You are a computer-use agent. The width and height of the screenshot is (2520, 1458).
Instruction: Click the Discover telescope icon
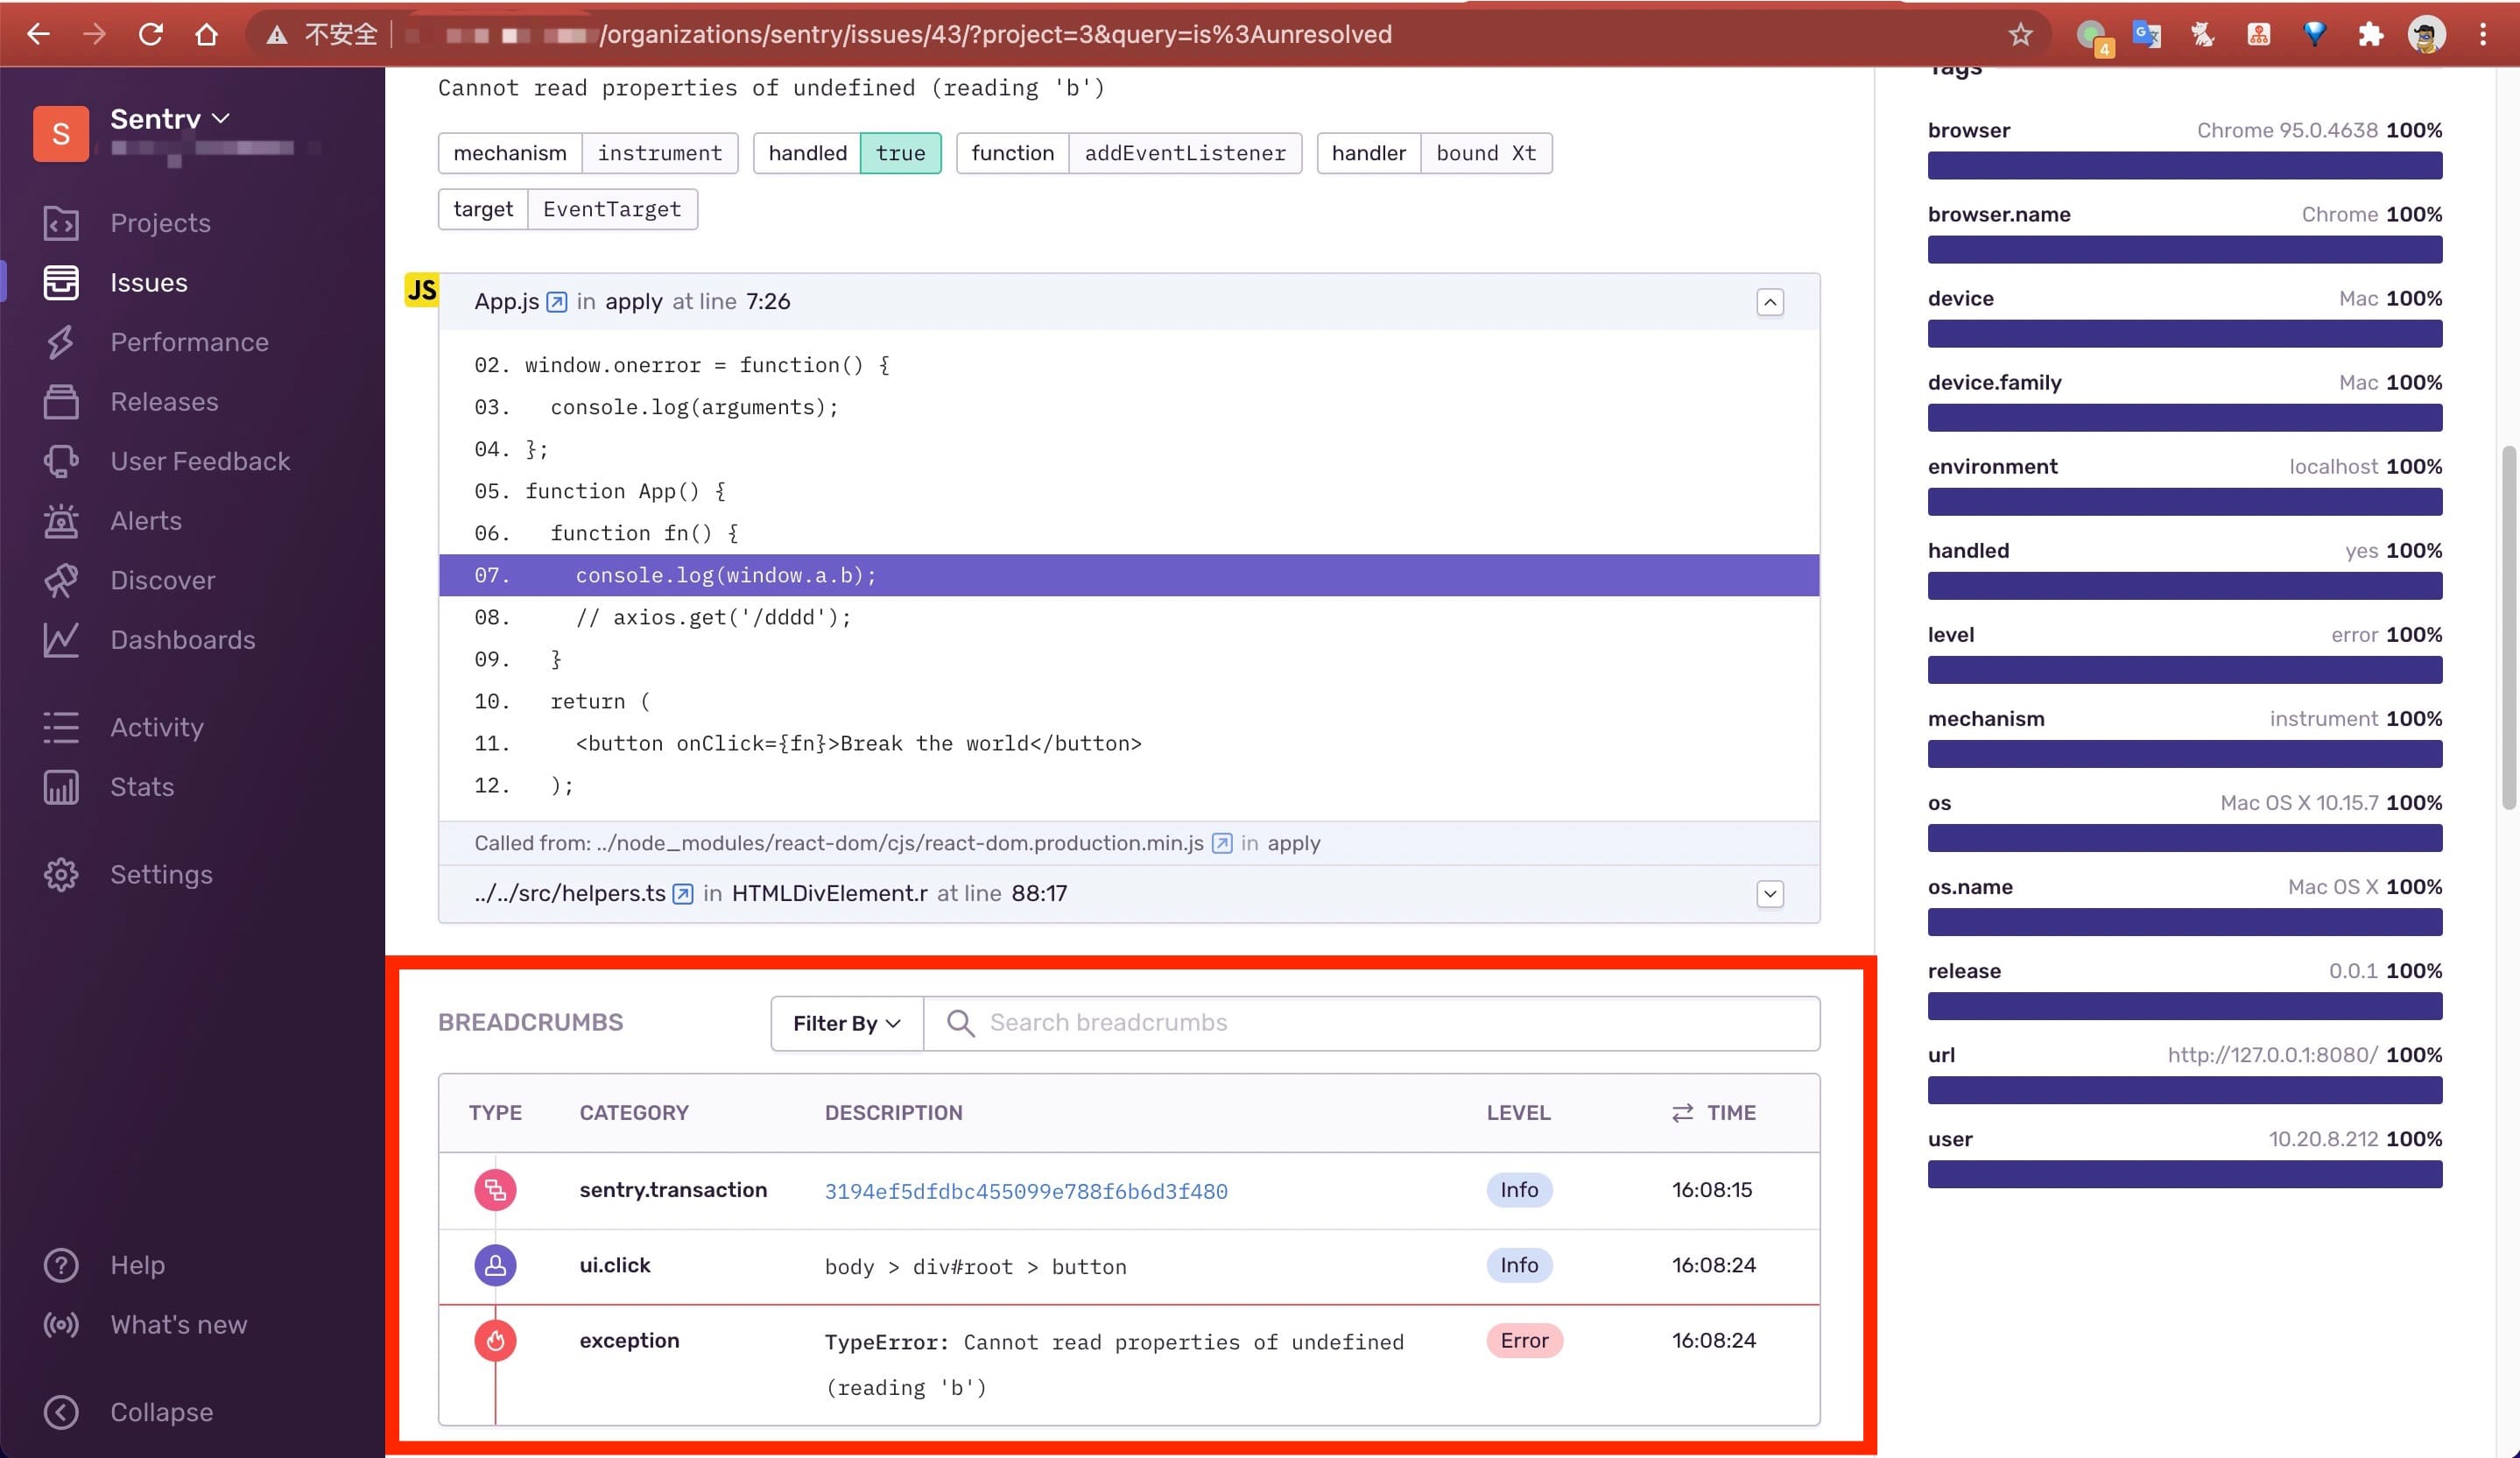click(61, 580)
